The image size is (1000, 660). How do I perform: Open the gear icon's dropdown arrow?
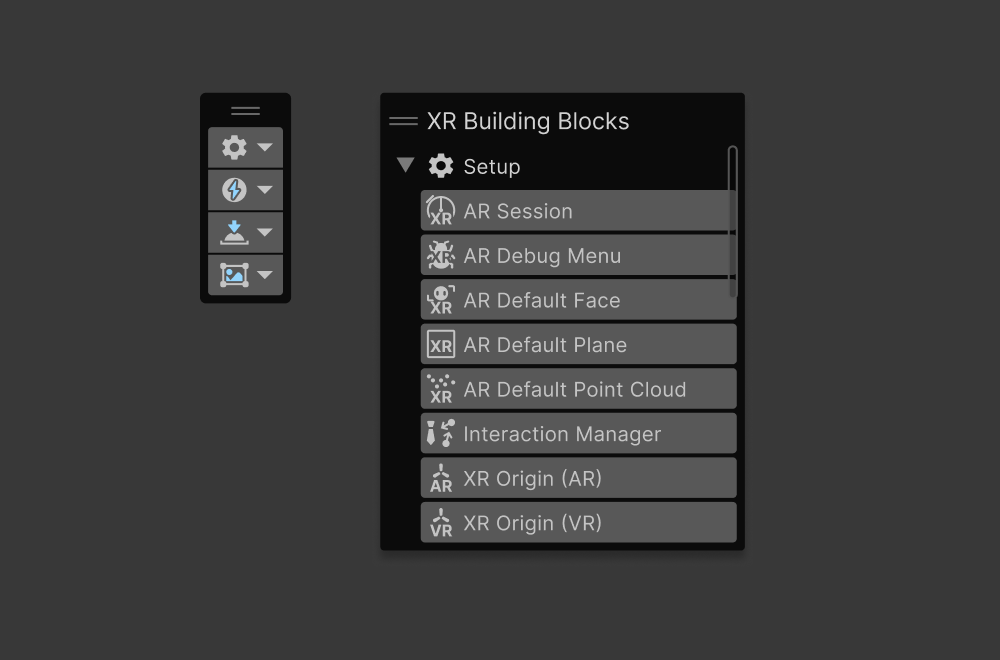[x=263, y=146]
